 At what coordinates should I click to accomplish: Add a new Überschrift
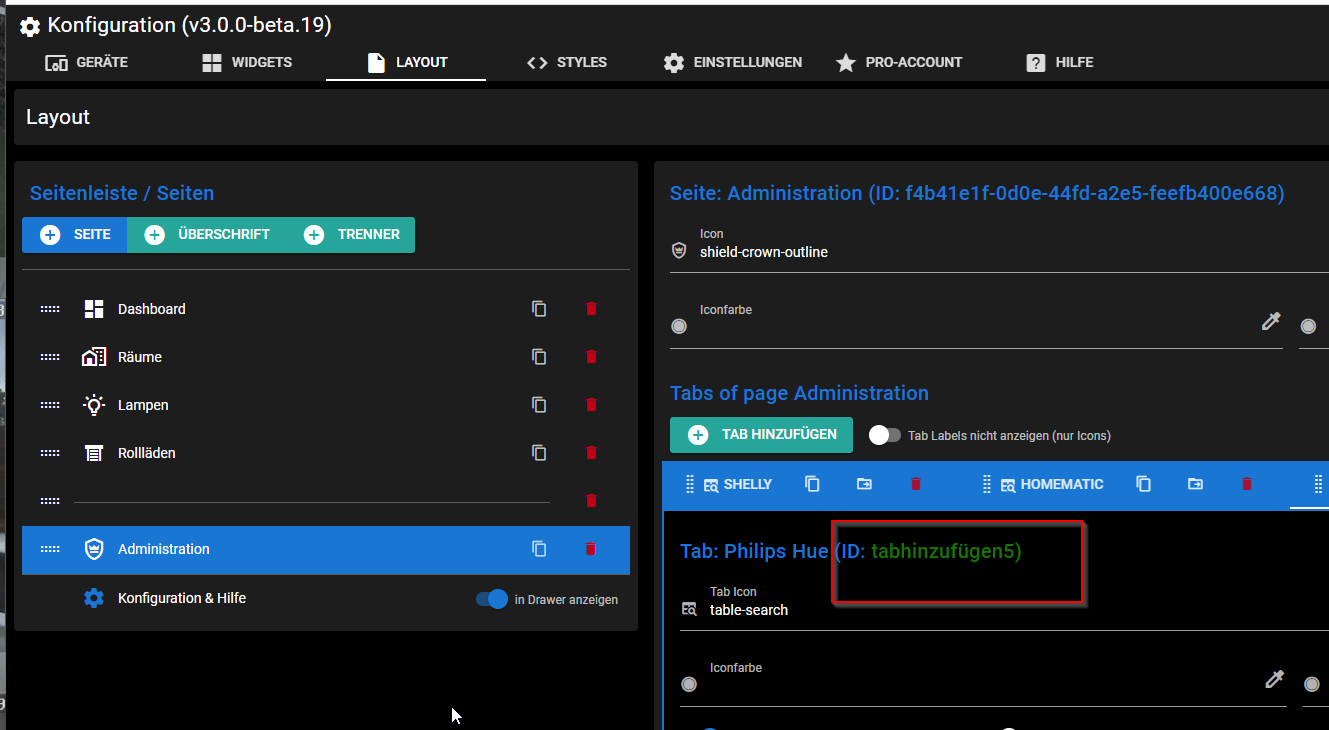(207, 234)
